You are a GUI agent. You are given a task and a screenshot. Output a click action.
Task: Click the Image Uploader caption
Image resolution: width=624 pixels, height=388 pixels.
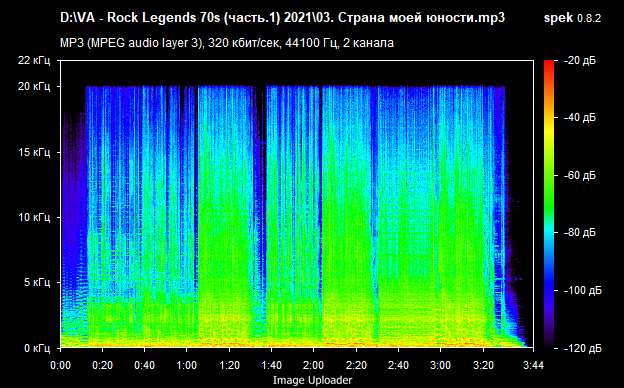pyautogui.click(x=312, y=380)
